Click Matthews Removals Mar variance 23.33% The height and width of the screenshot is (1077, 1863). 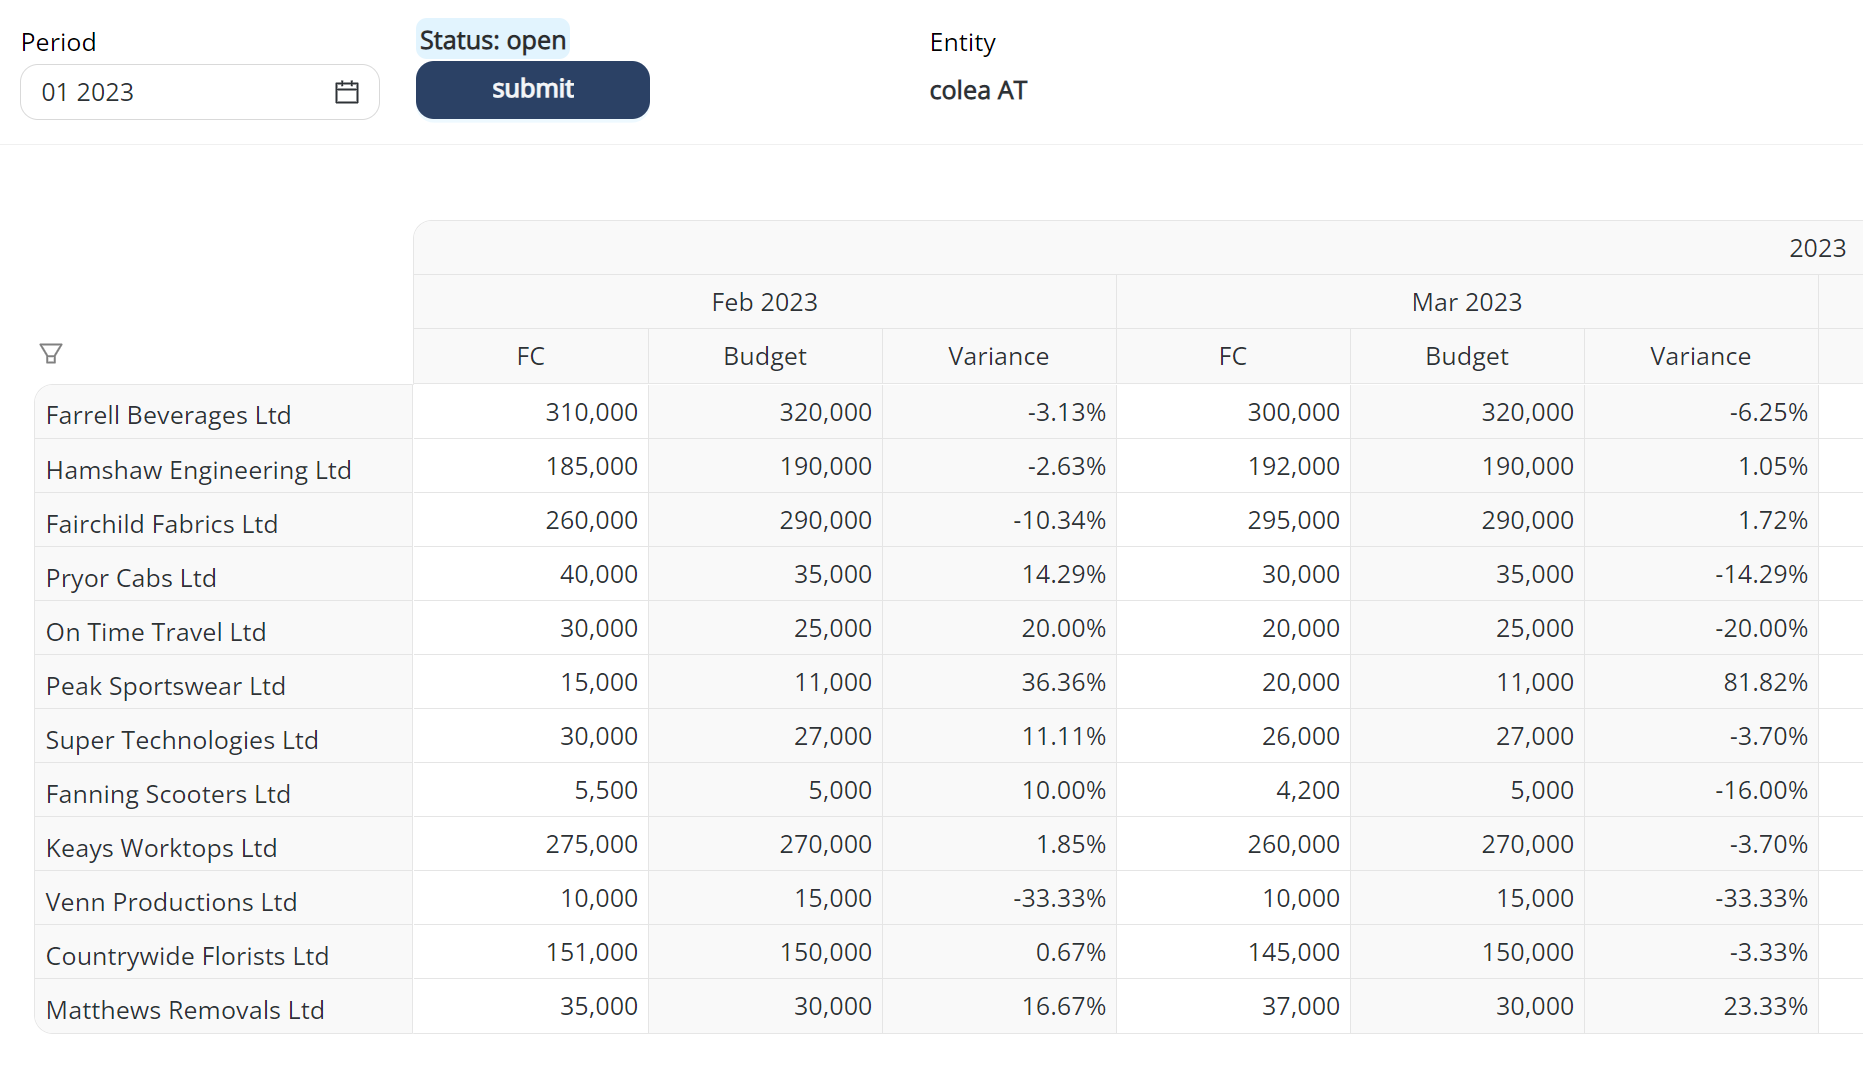pos(1701,1006)
